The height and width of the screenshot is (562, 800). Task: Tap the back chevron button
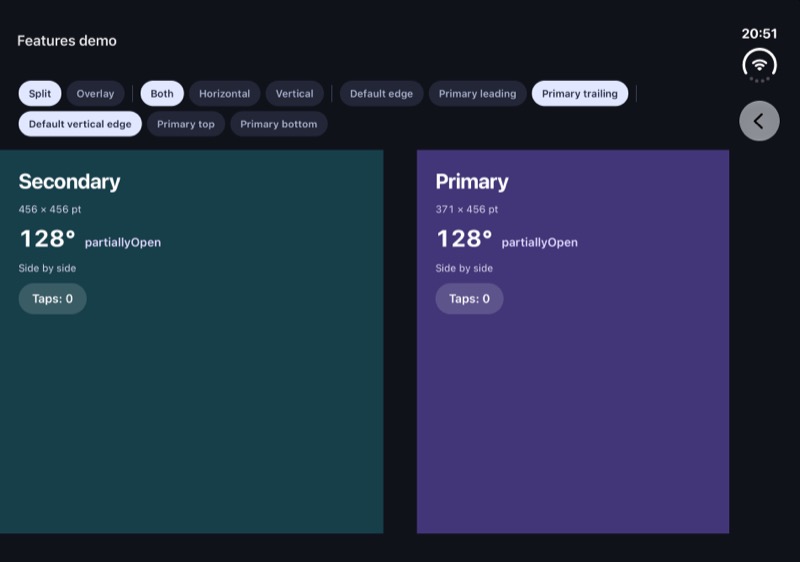(x=759, y=121)
